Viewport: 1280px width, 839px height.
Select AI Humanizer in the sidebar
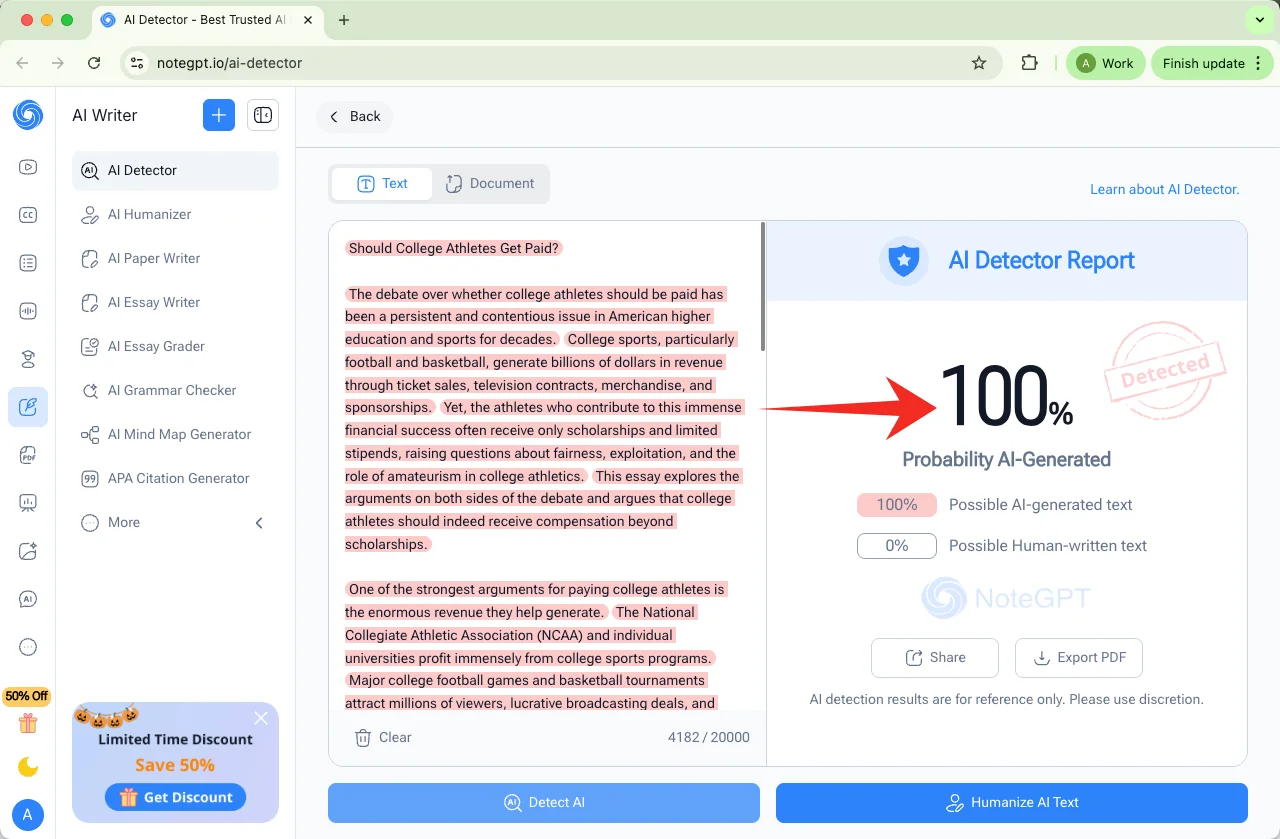(x=149, y=214)
